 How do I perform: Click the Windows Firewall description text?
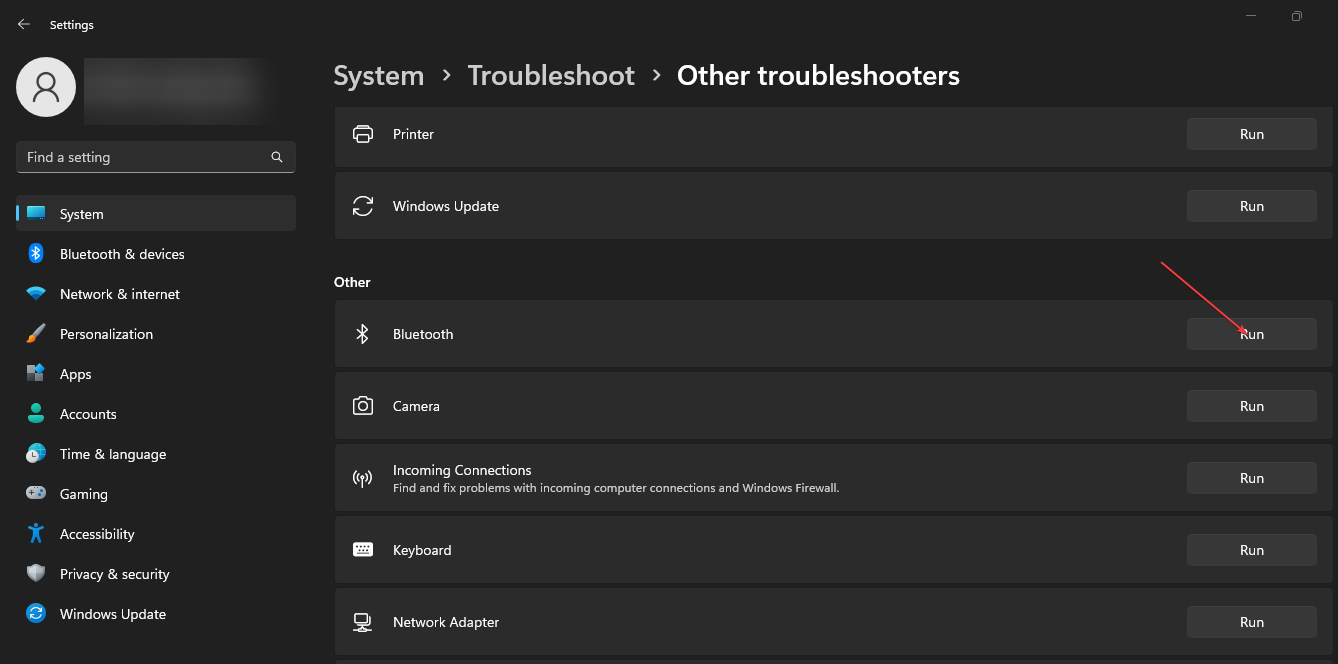[616, 489]
